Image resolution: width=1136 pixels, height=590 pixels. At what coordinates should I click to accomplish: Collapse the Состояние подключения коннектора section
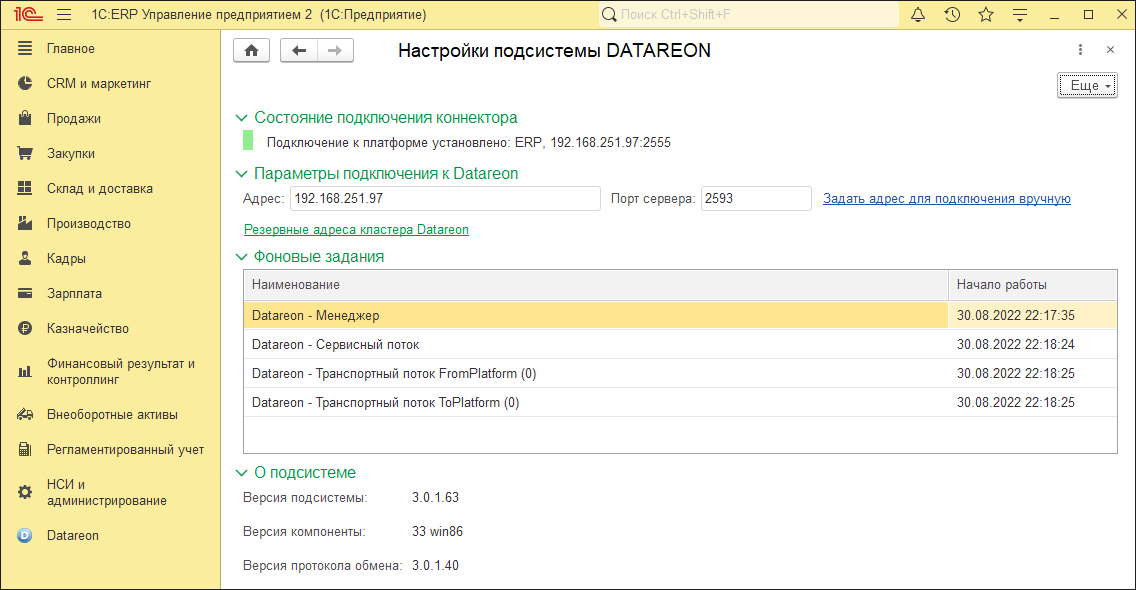(x=241, y=118)
